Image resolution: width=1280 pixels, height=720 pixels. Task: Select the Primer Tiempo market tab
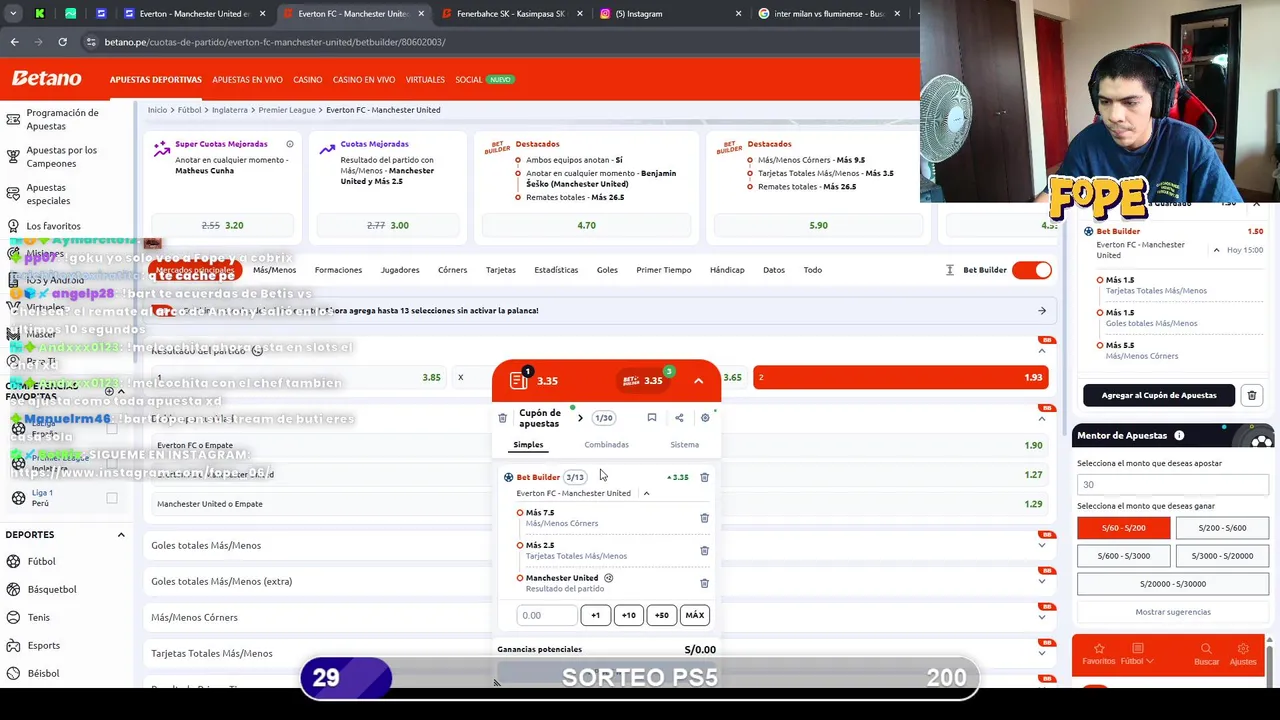pyautogui.click(x=663, y=270)
